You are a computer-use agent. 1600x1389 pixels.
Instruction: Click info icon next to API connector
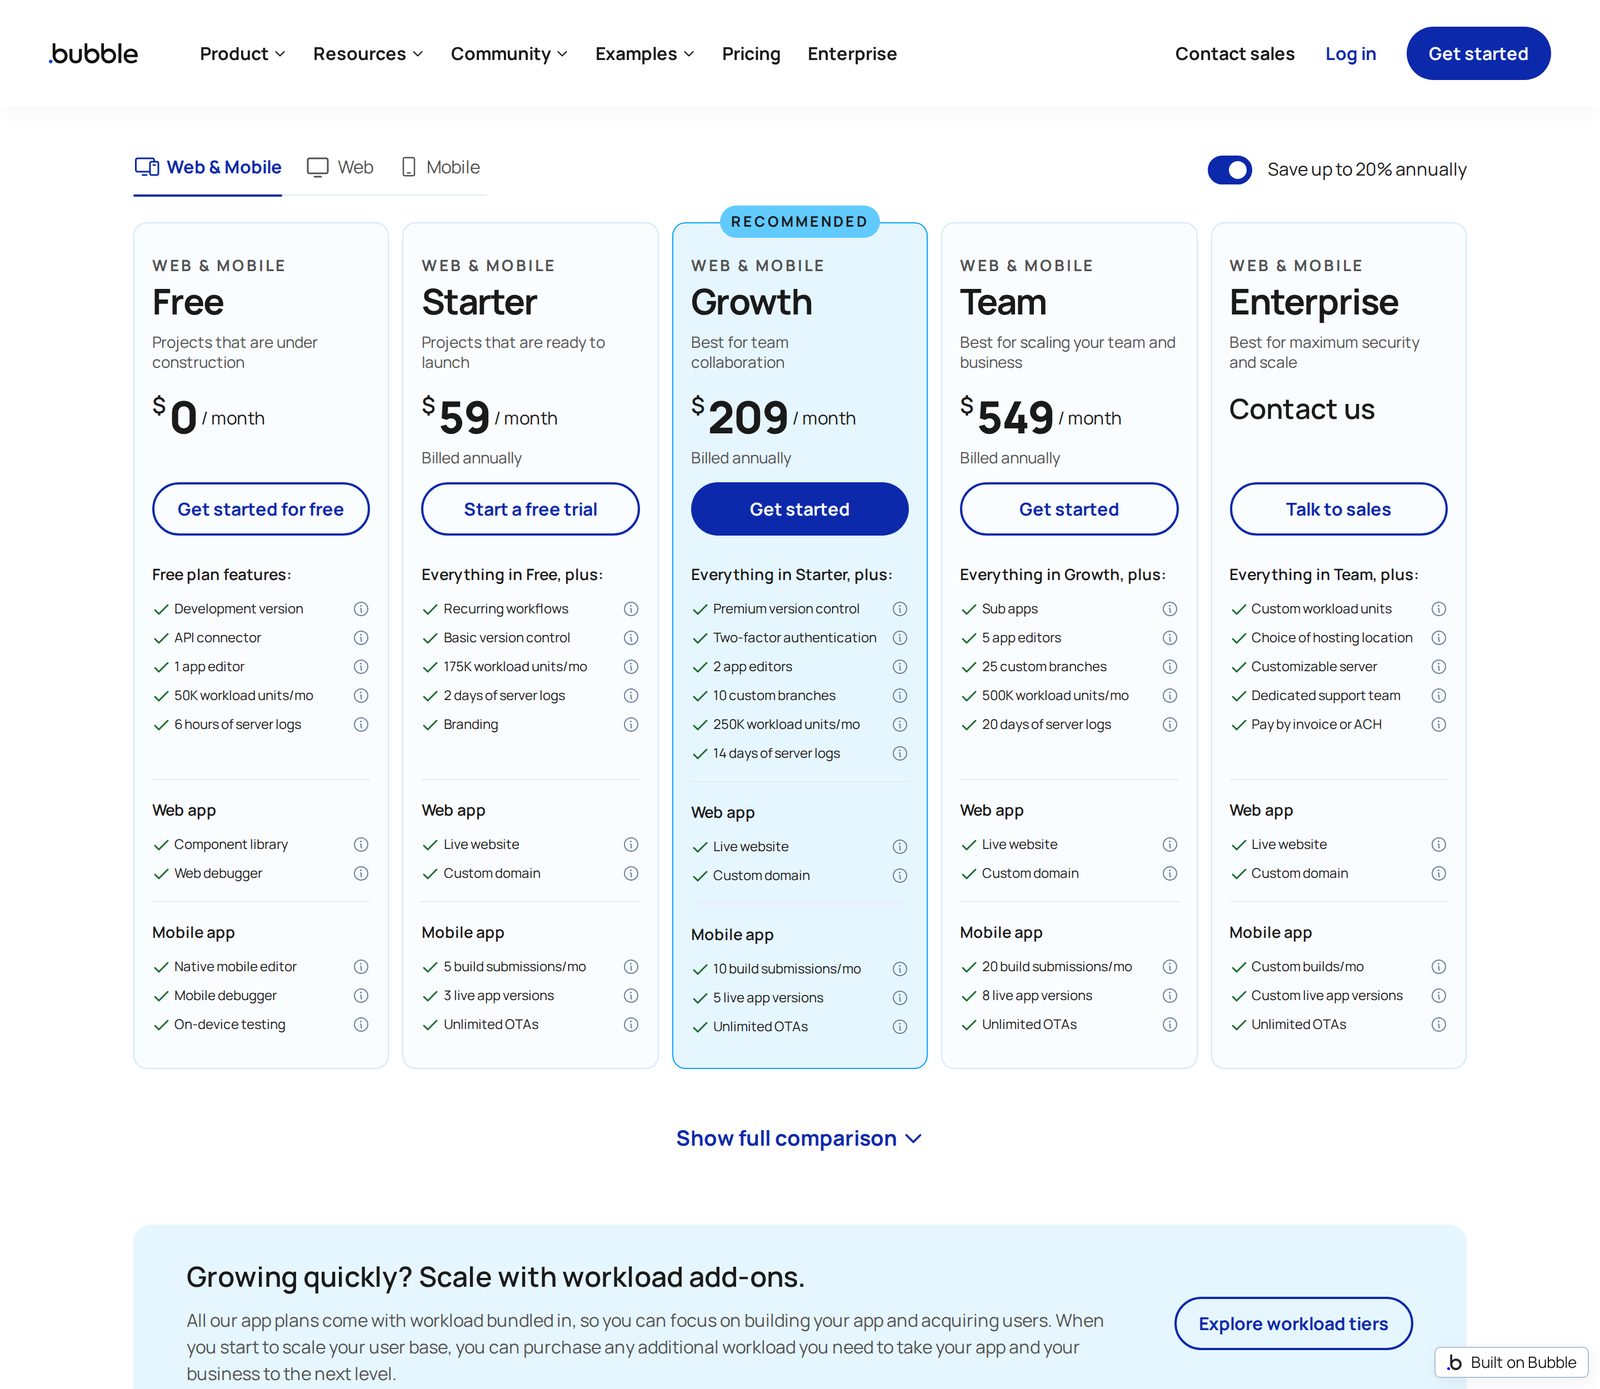pyautogui.click(x=361, y=638)
